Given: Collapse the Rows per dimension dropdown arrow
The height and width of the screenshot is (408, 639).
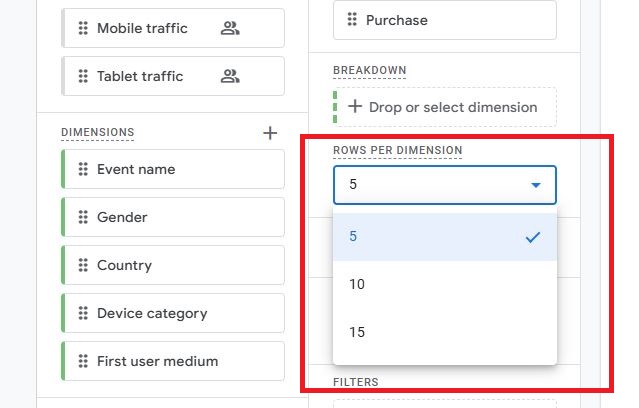Looking at the screenshot, I should coord(536,185).
